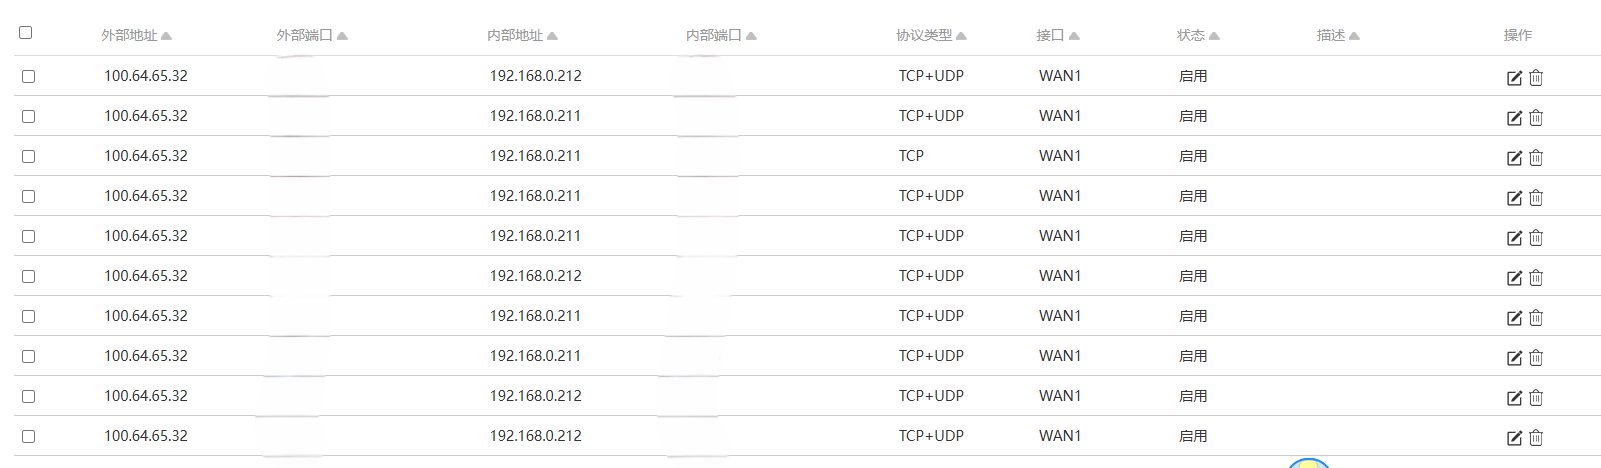Check the first row's checkbox

coord(29,76)
